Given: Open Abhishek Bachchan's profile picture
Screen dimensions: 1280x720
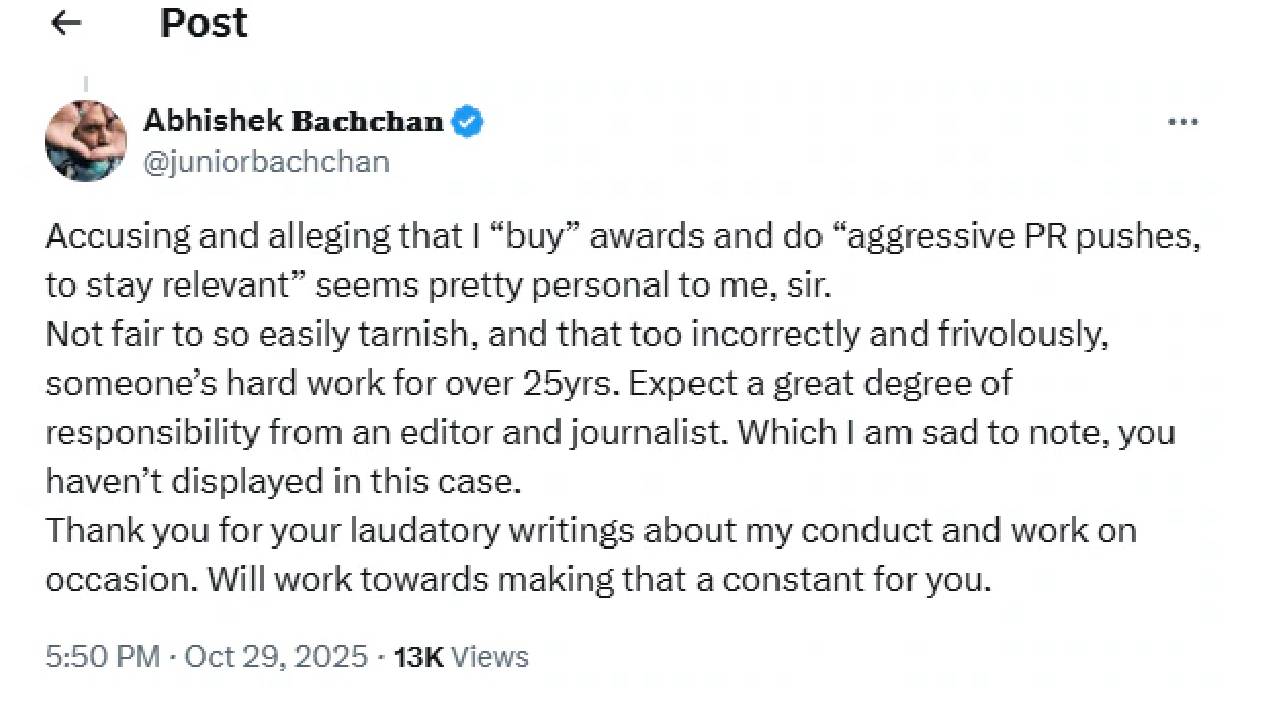Looking at the screenshot, I should 86,141.
